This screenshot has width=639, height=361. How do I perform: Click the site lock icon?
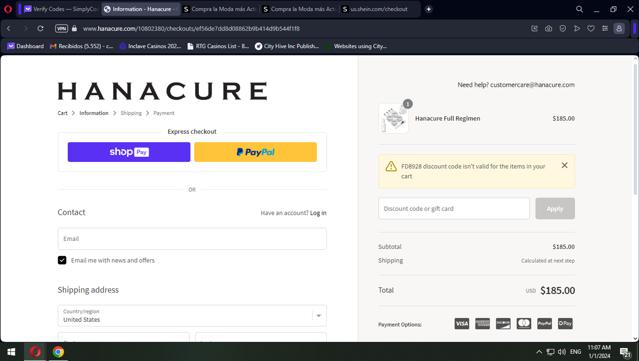pos(74,29)
